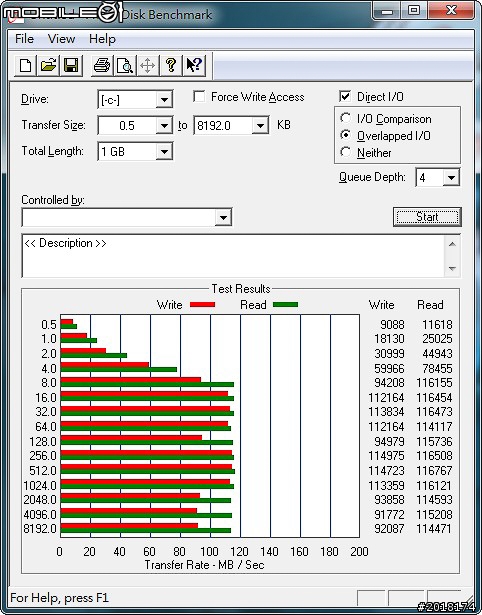Select the I/O Comparison radio button

(346, 118)
